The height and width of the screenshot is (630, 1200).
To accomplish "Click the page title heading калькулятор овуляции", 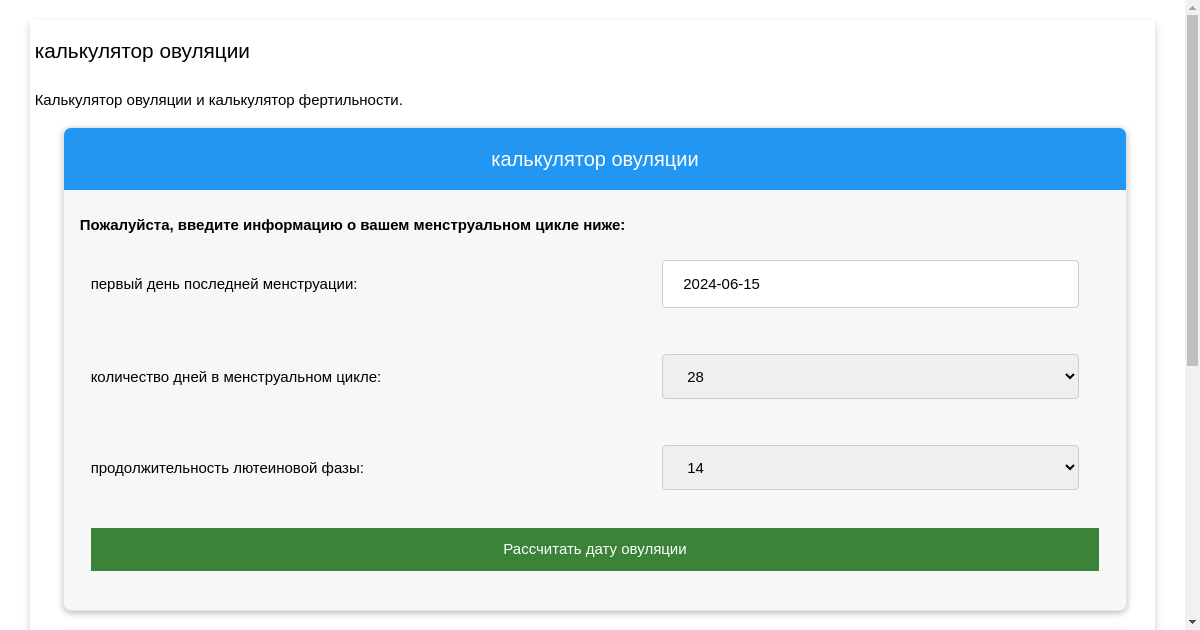I will (x=142, y=52).
